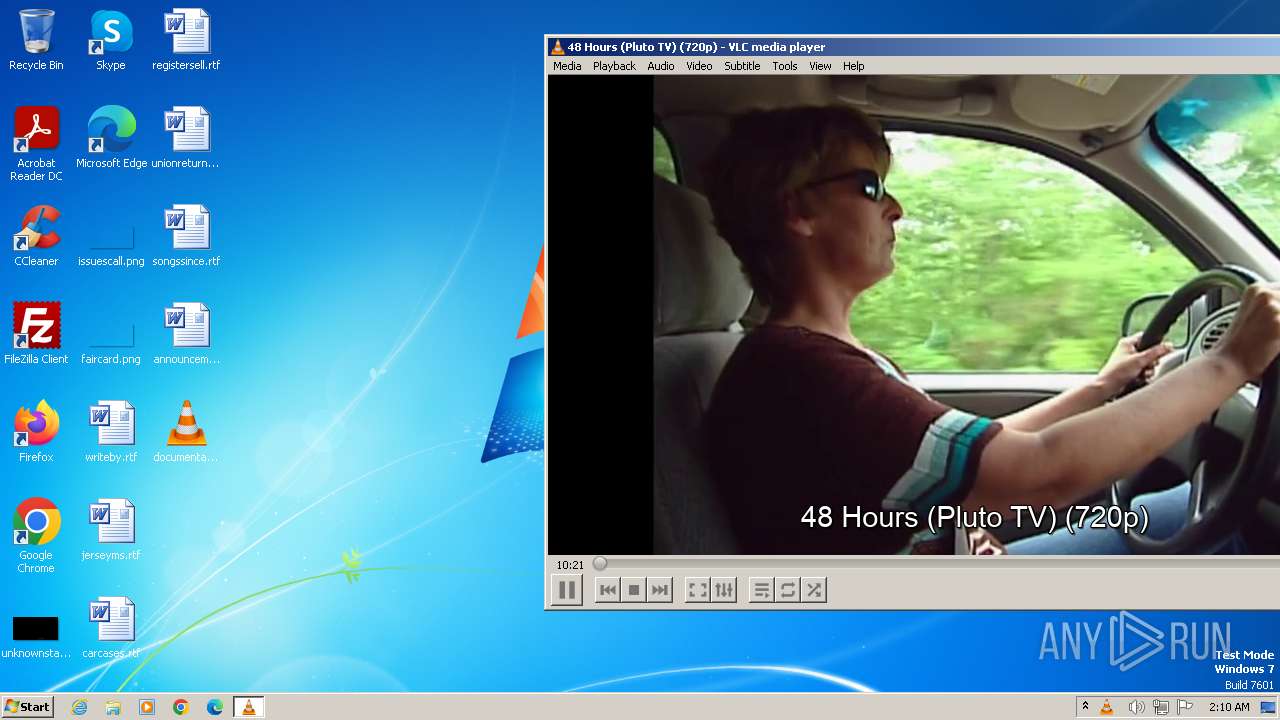Toggle random shuffle playback in VLC
Image resolution: width=1280 pixels, height=720 pixels.
coord(814,590)
